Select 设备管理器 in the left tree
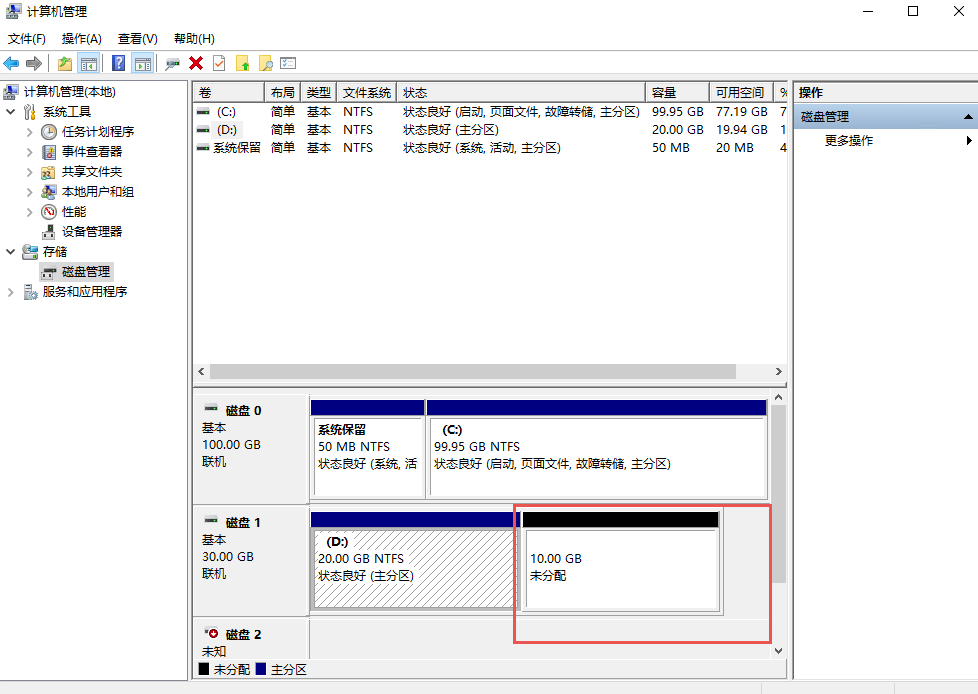978x694 pixels. click(x=91, y=232)
